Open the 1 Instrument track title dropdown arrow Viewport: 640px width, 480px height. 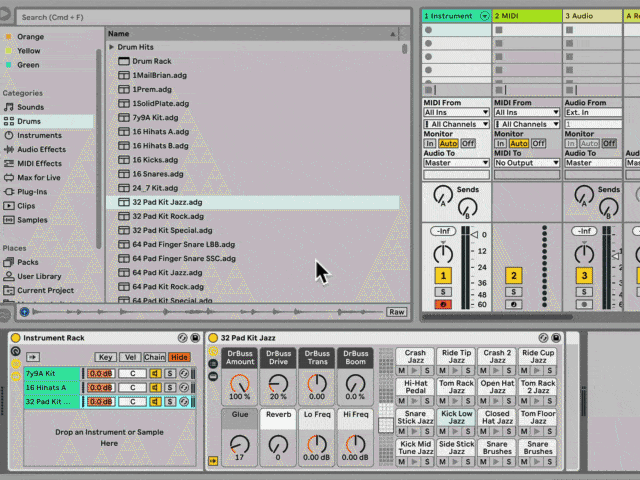coord(484,16)
